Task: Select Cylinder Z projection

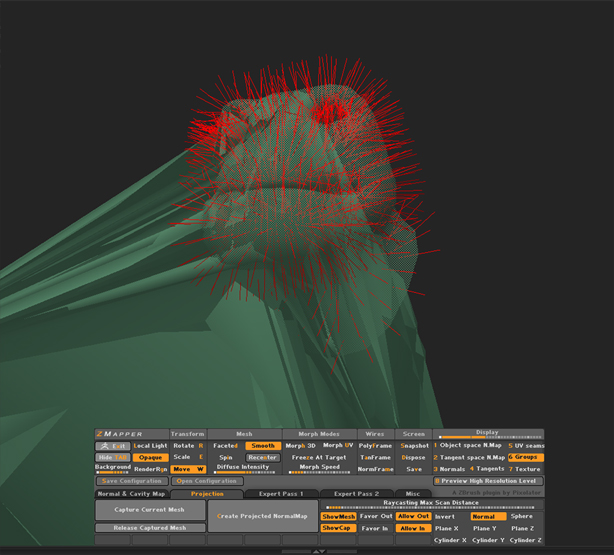Action: [x=526, y=540]
